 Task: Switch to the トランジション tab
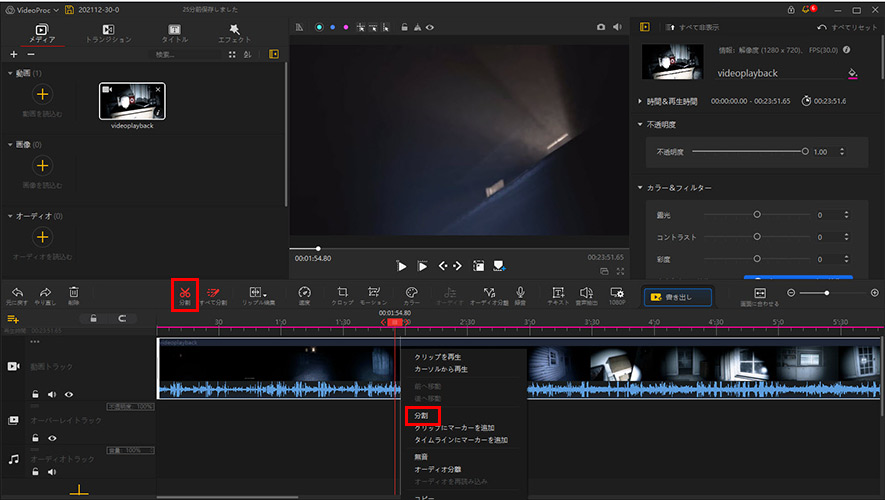click(108, 33)
